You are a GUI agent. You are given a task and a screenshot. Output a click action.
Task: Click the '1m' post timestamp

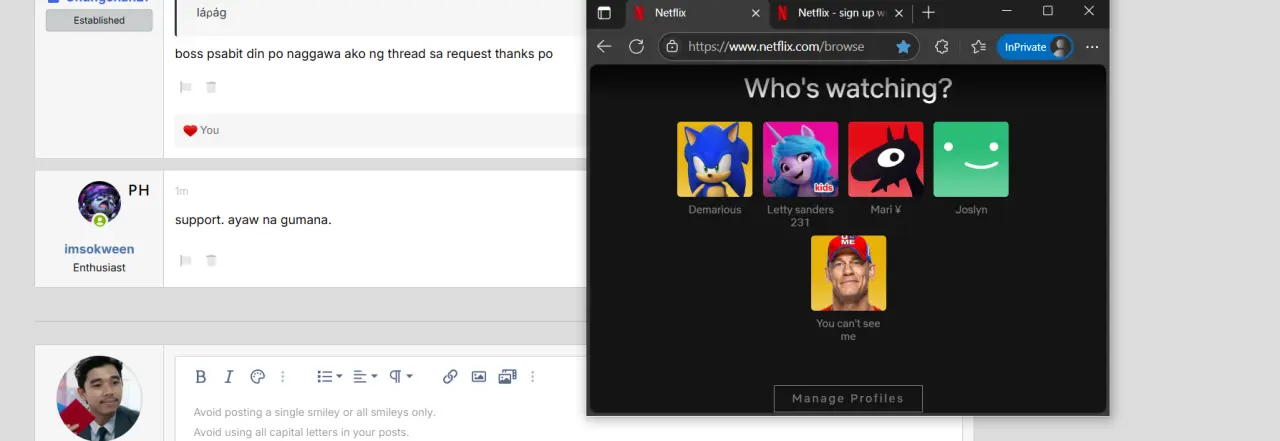[x=181, y=191]
